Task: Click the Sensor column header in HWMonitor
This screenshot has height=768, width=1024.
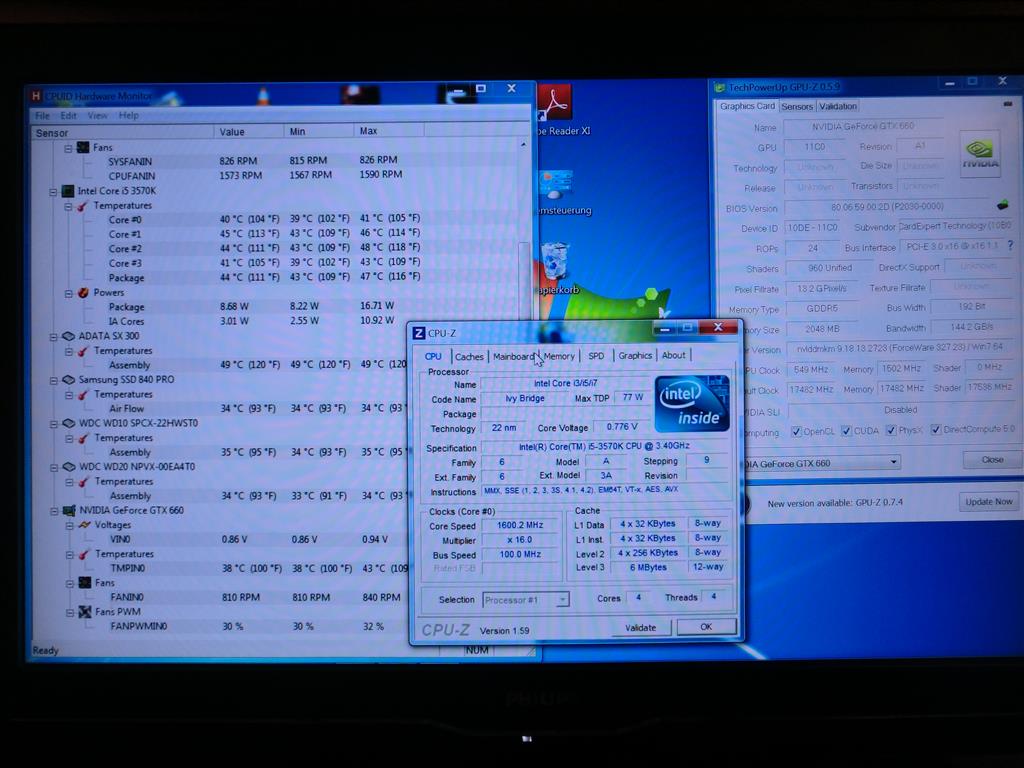Action: pyautogui.click(x=123, y=133)
